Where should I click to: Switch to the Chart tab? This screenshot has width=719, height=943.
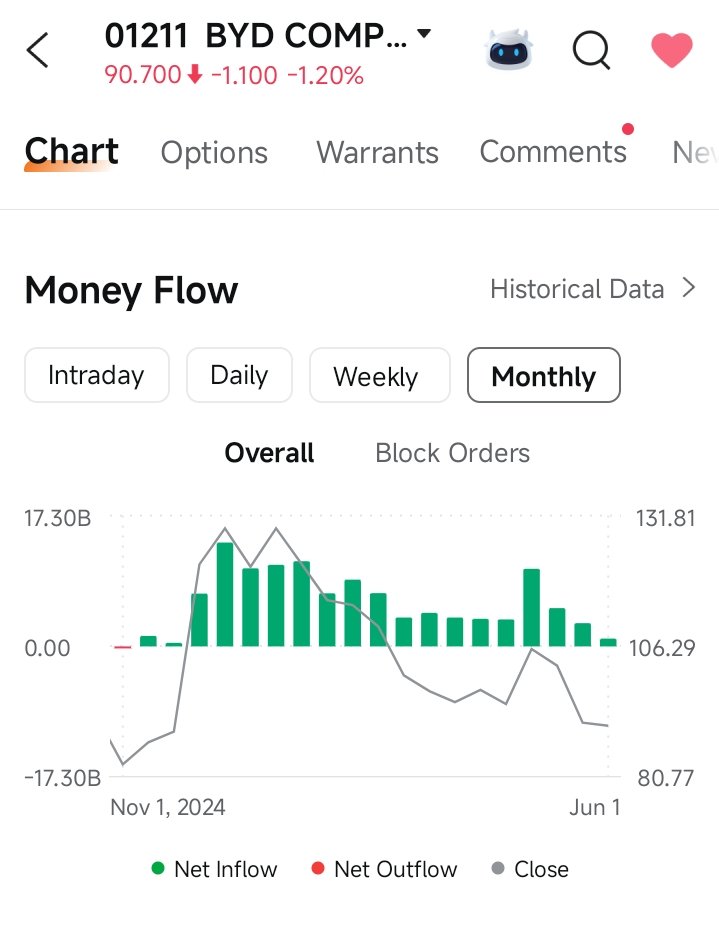point(72,151)
